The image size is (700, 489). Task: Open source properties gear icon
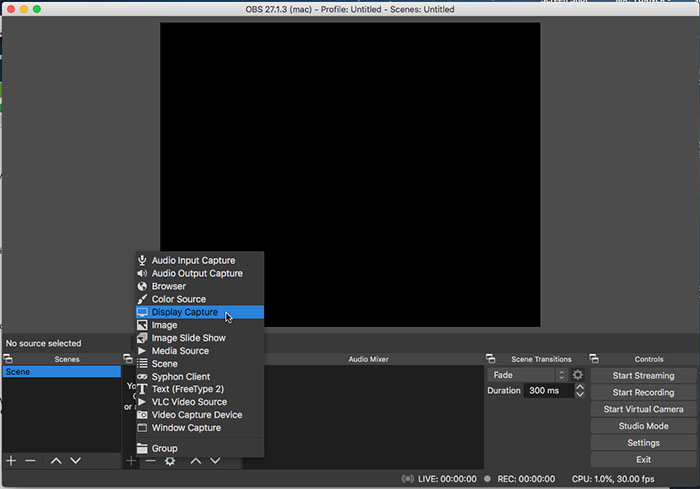[x=170, y=461]
